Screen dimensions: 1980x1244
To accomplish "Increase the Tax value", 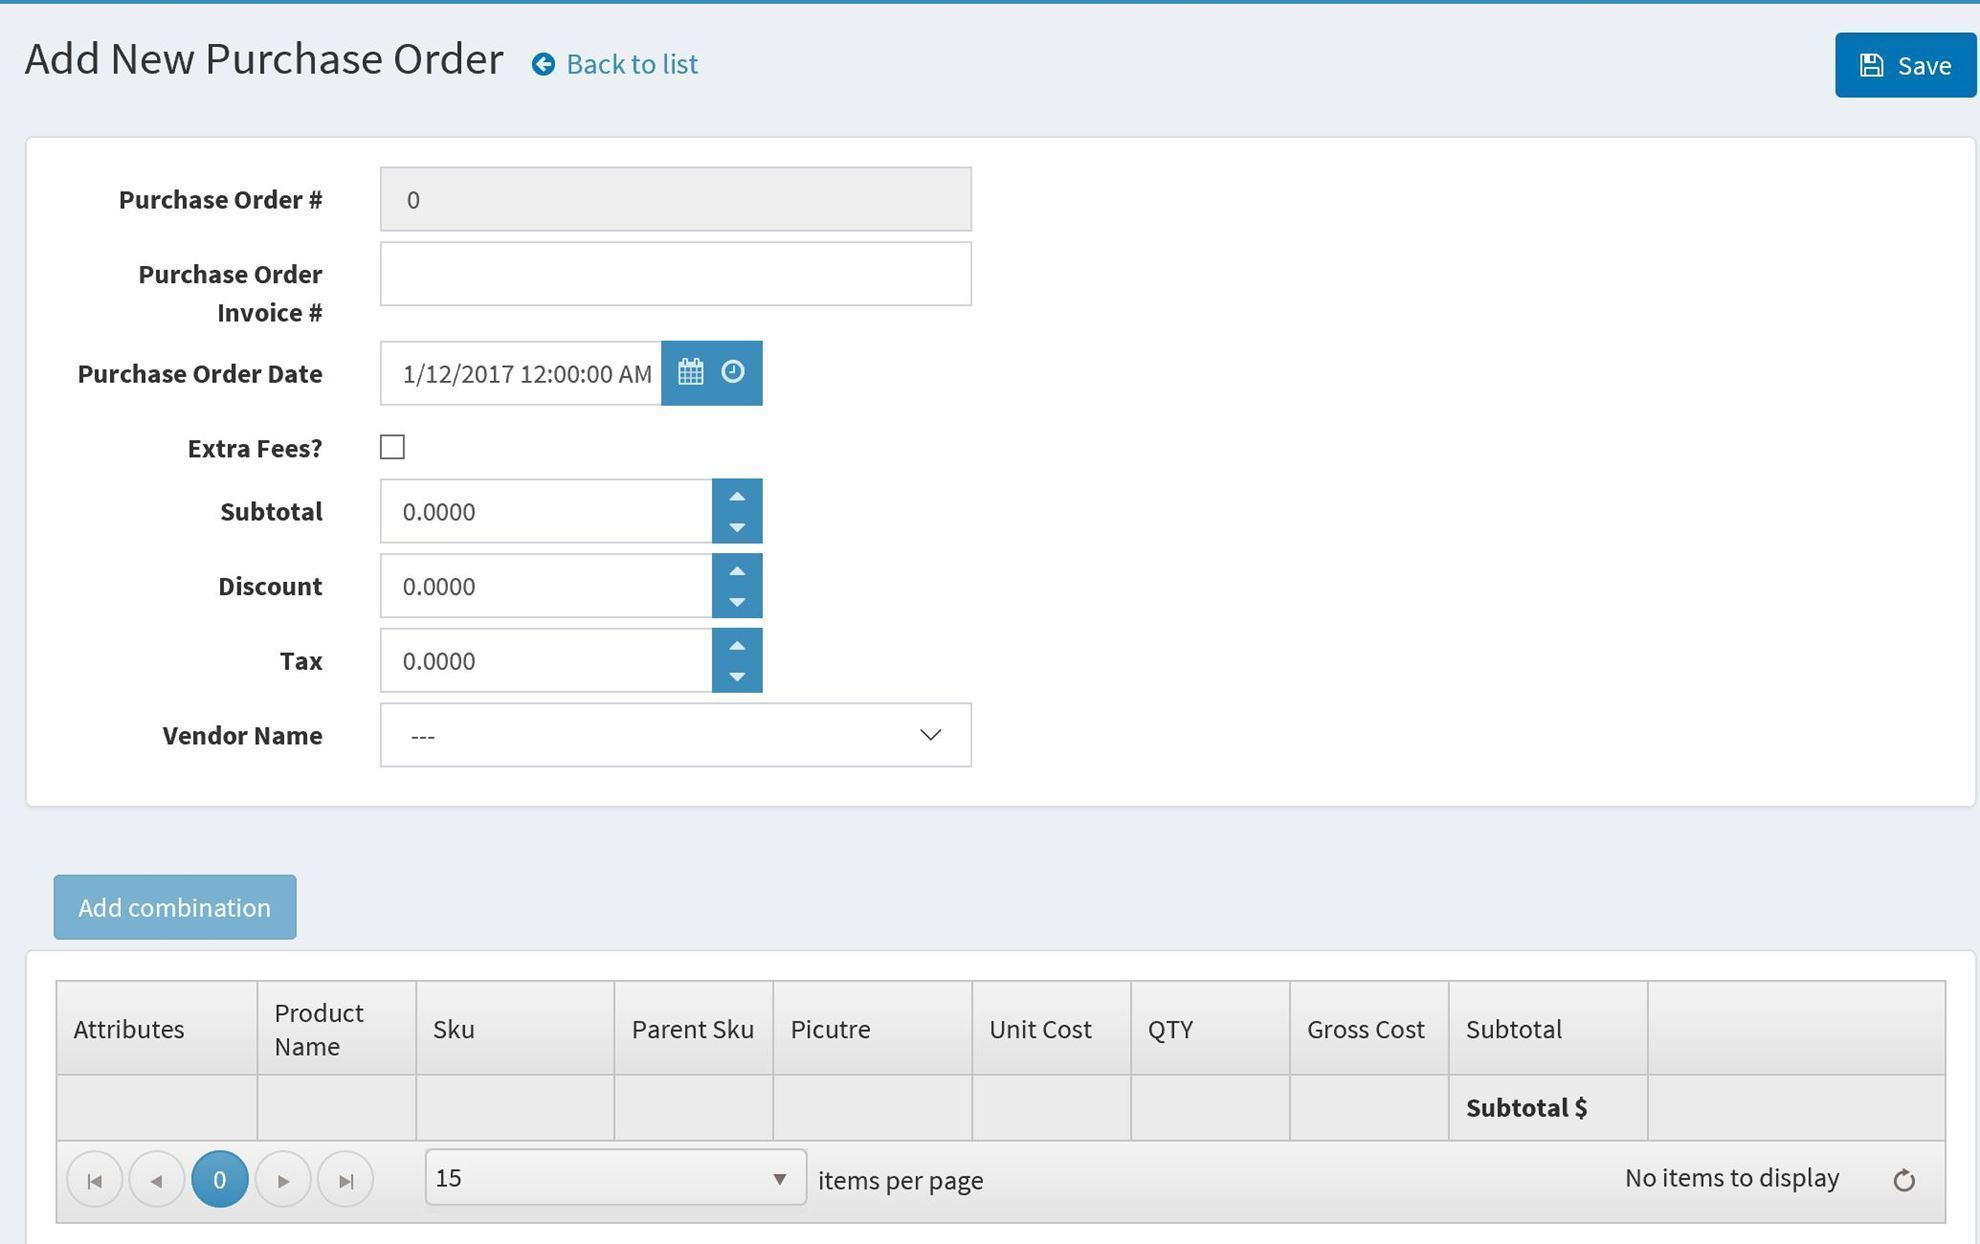I will [x=737, y=646].
